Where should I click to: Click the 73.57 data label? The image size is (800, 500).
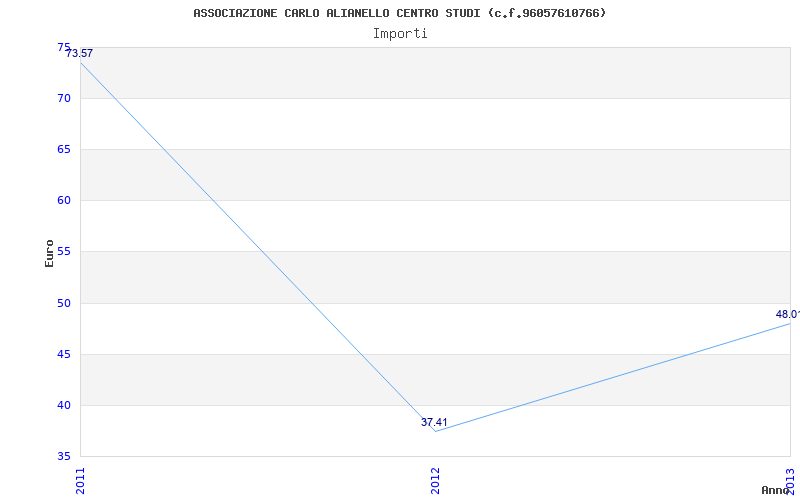(80, 53)
